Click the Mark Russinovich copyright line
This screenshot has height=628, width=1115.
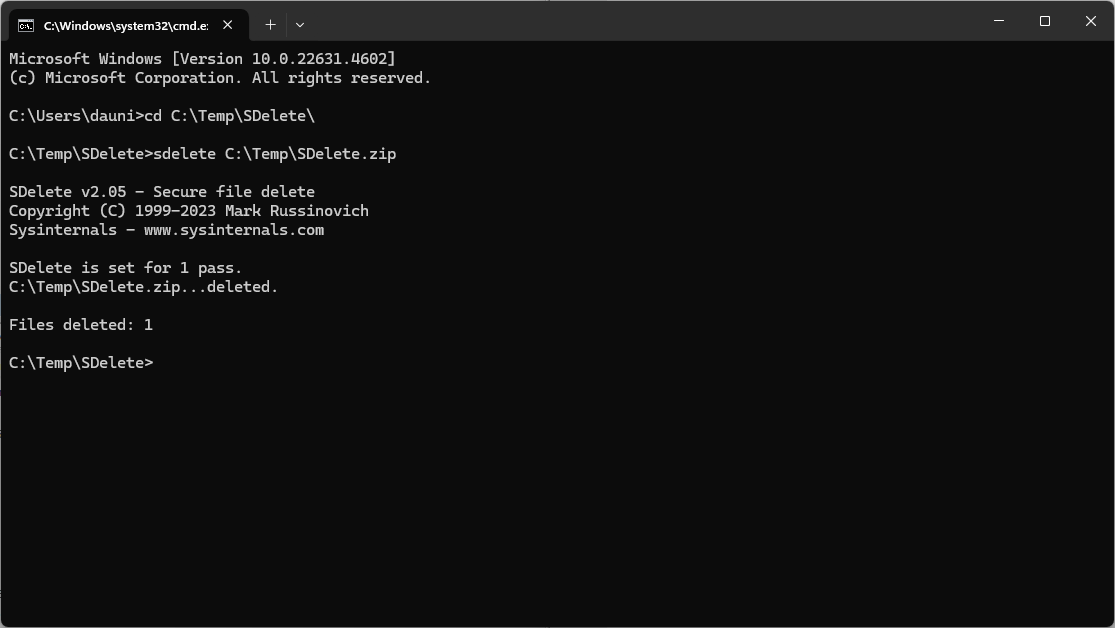(x=188, y=211)
